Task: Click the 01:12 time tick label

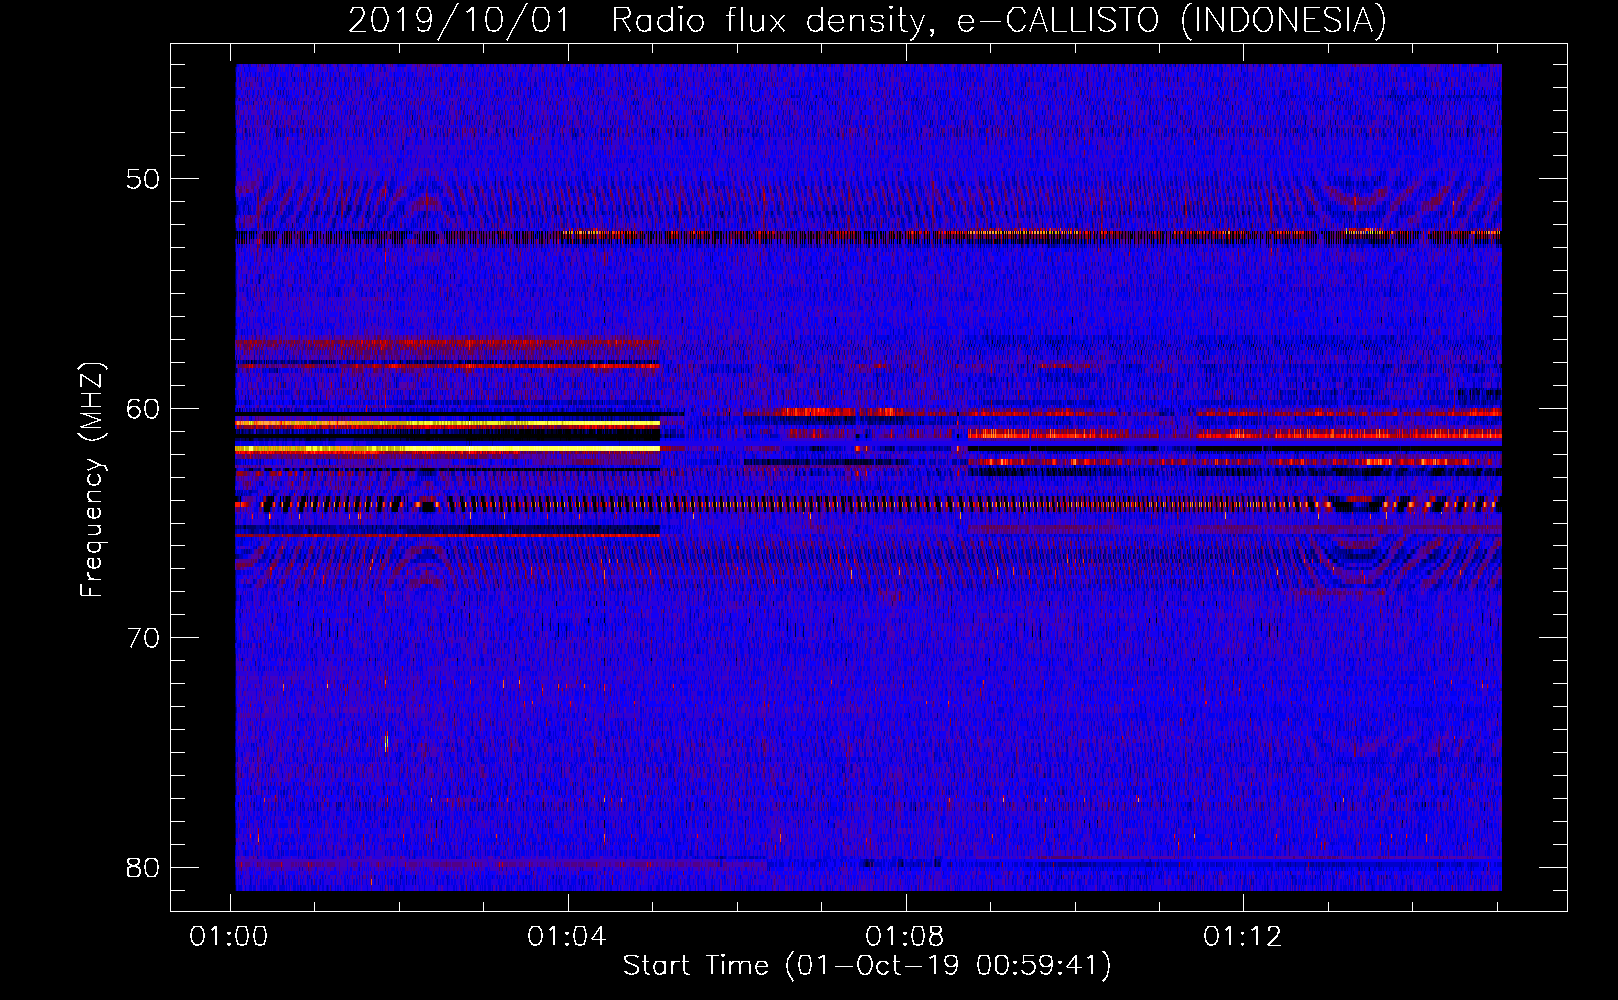Action: [x=1243, y=937]
